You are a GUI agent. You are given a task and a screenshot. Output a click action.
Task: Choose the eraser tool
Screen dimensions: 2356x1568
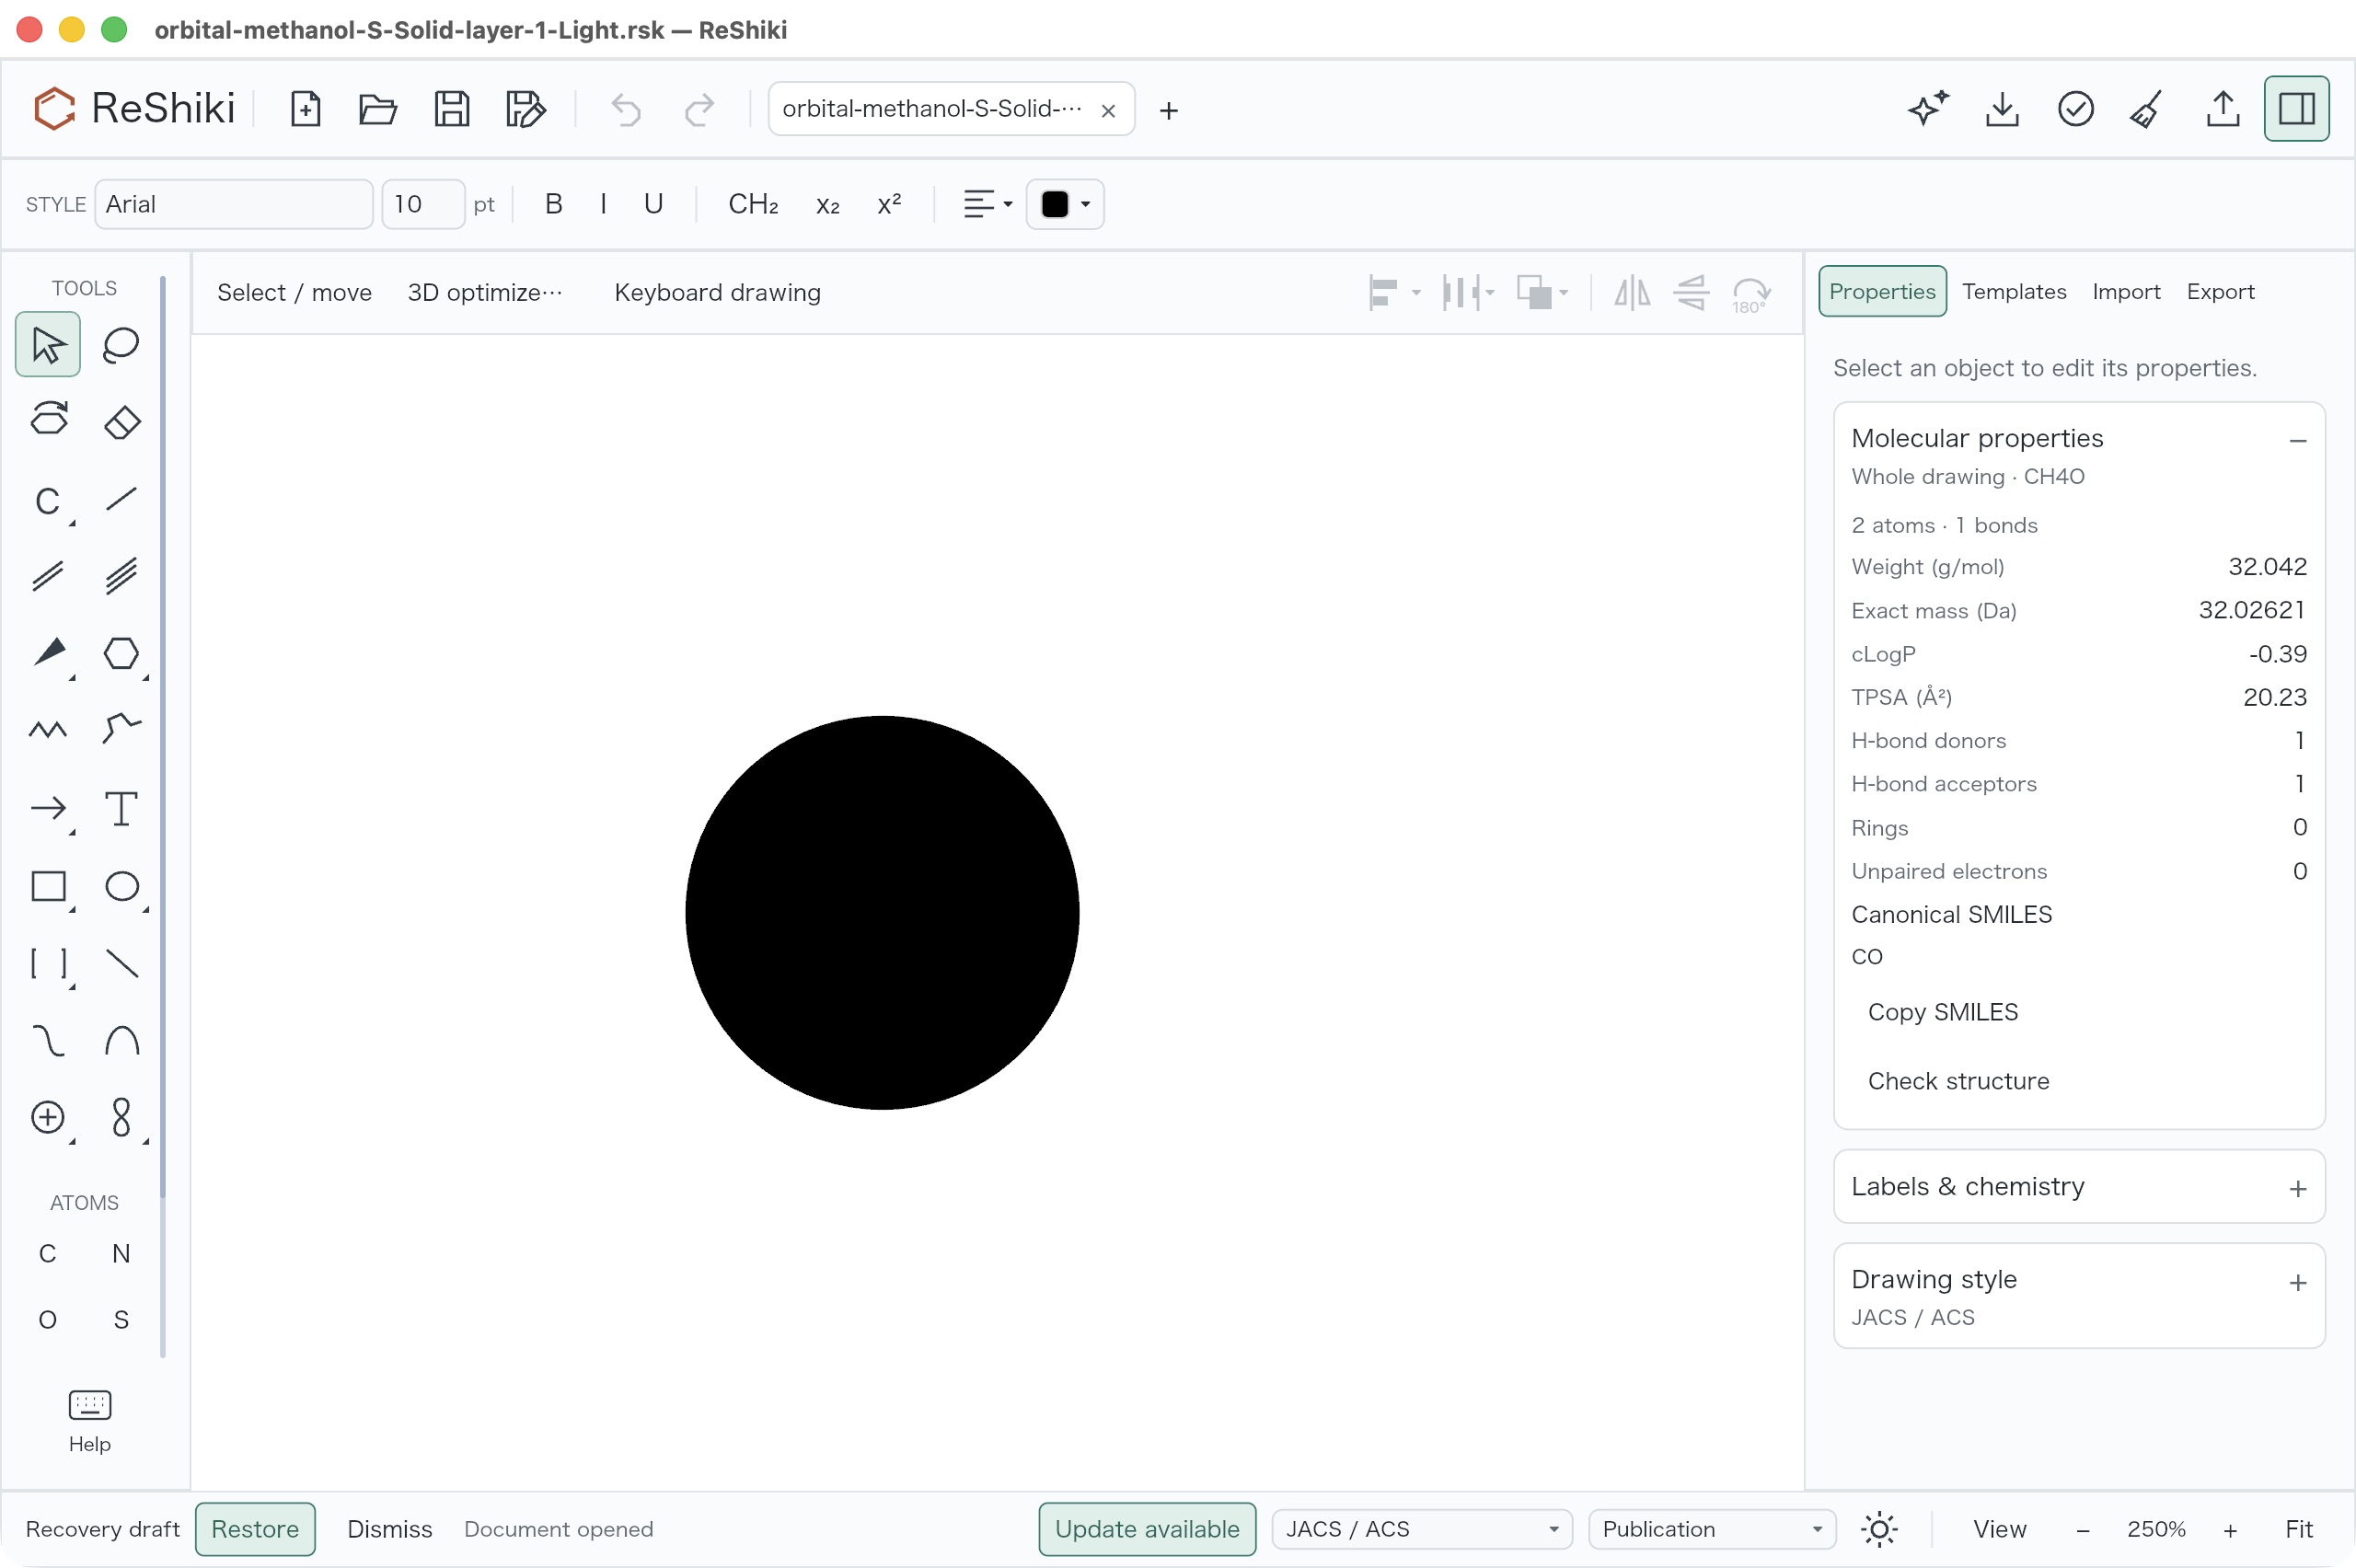121,421
